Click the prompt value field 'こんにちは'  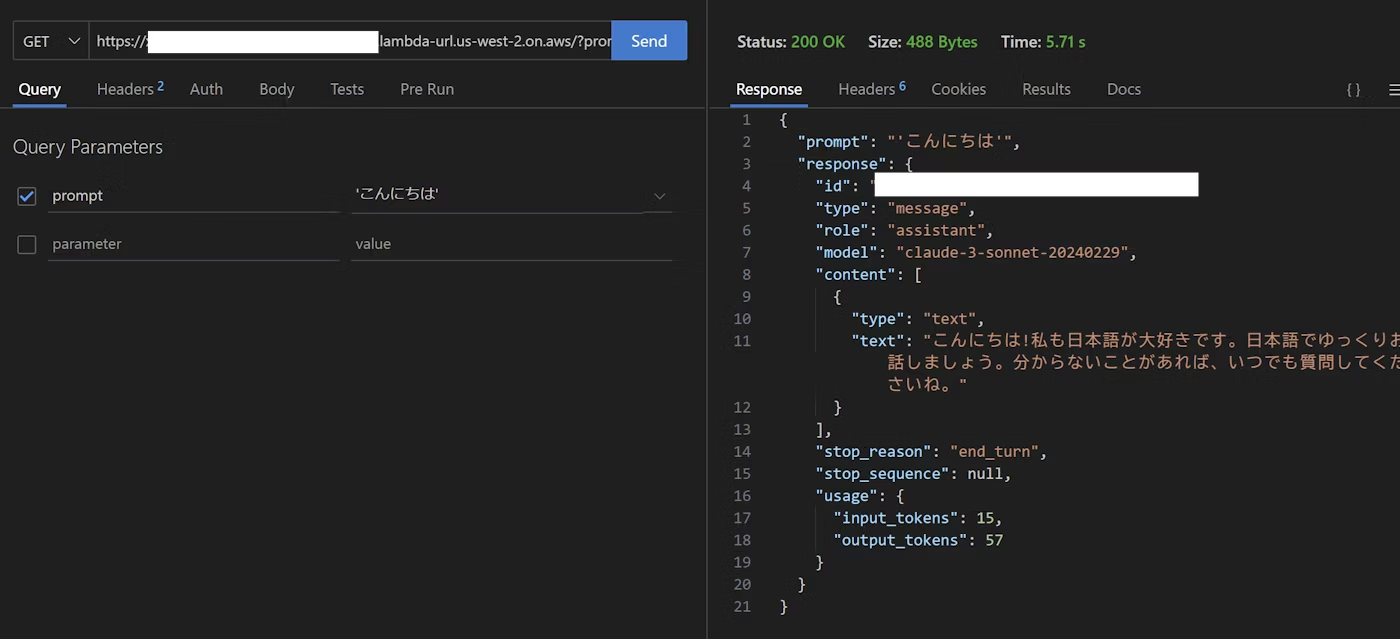tap(496, 195)
